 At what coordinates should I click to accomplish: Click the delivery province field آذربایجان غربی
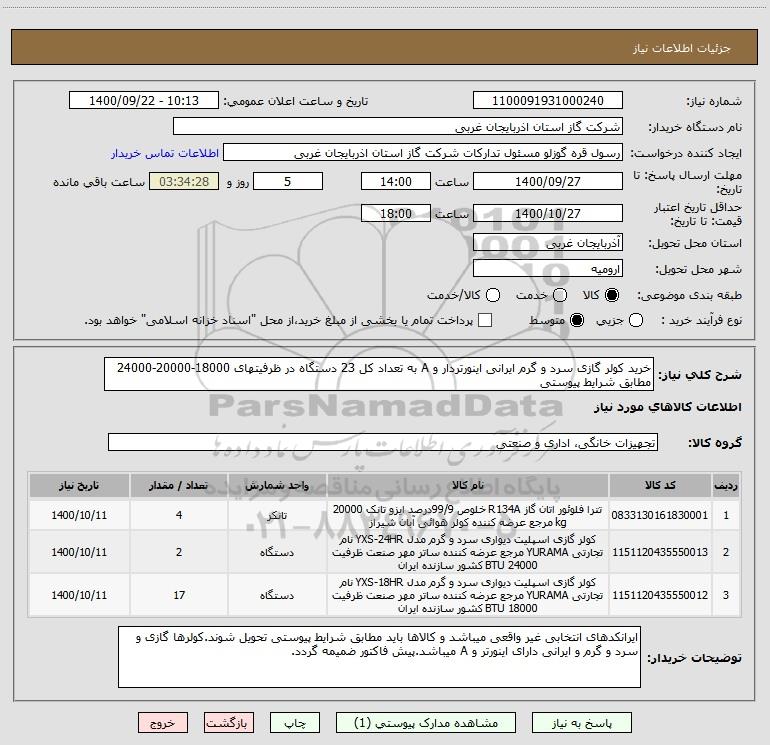548,242
